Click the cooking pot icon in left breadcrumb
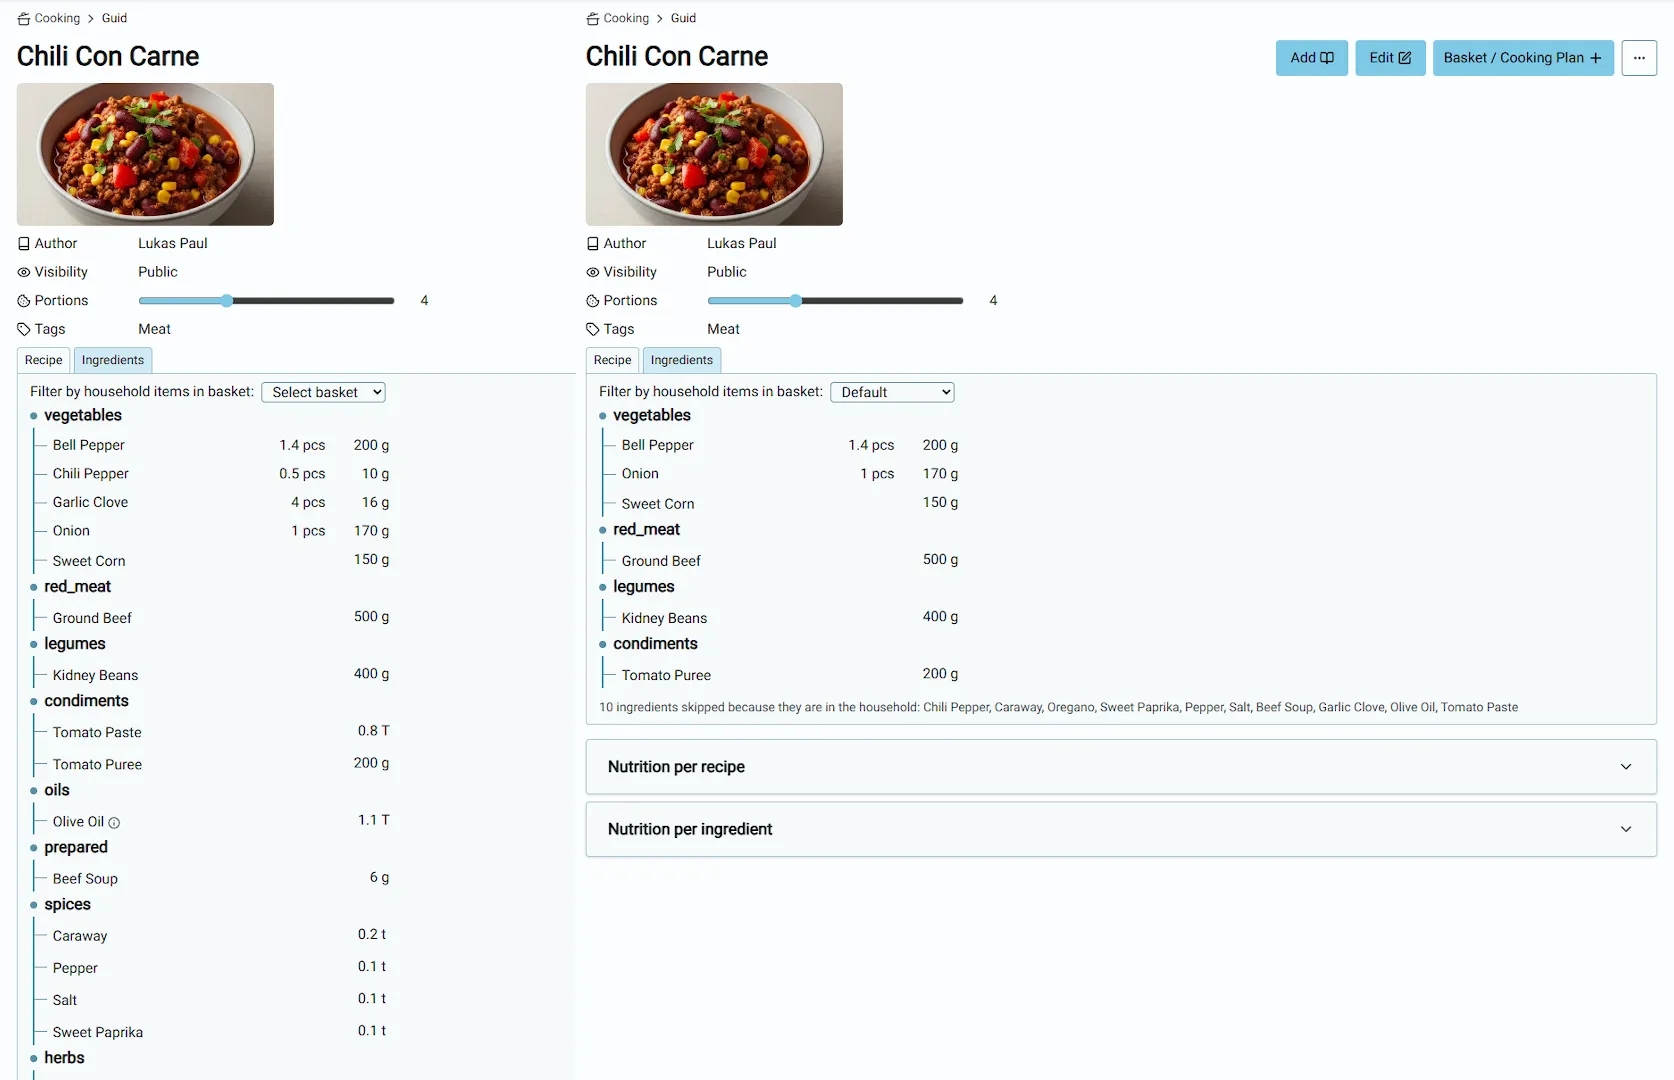Image resolution: width=1674 pixels, height=1080 pixels. click(24, 19)
